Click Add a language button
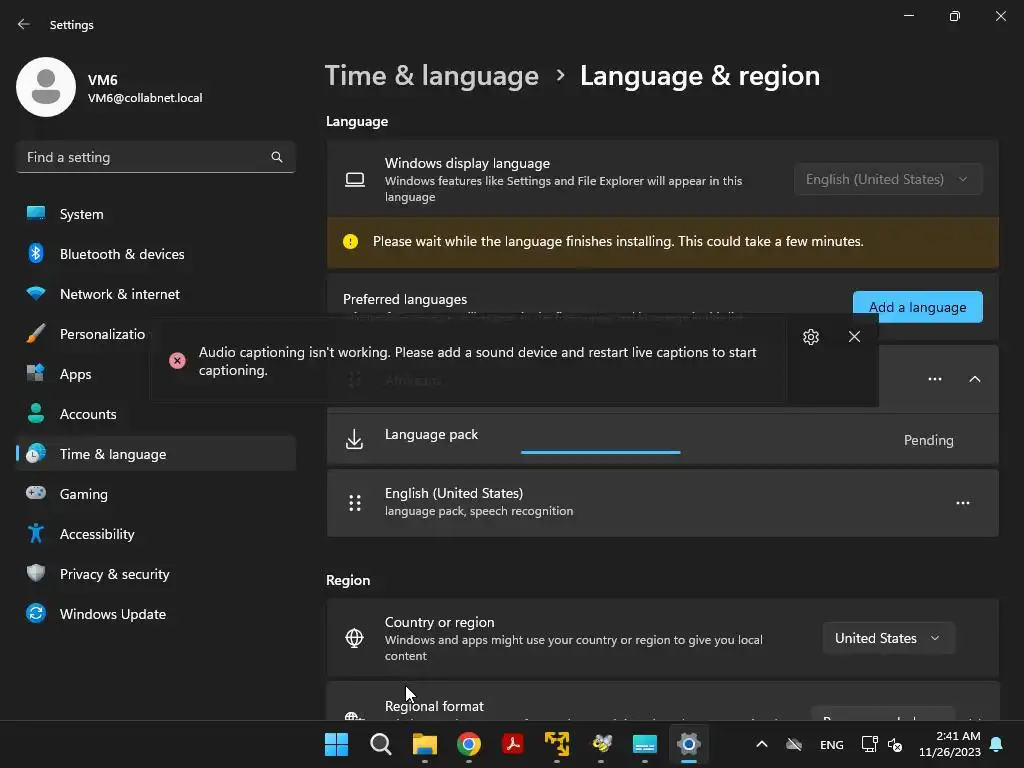Image resolution: width=1024 pixels, height=768 pixels. click(x=918, y=307)
